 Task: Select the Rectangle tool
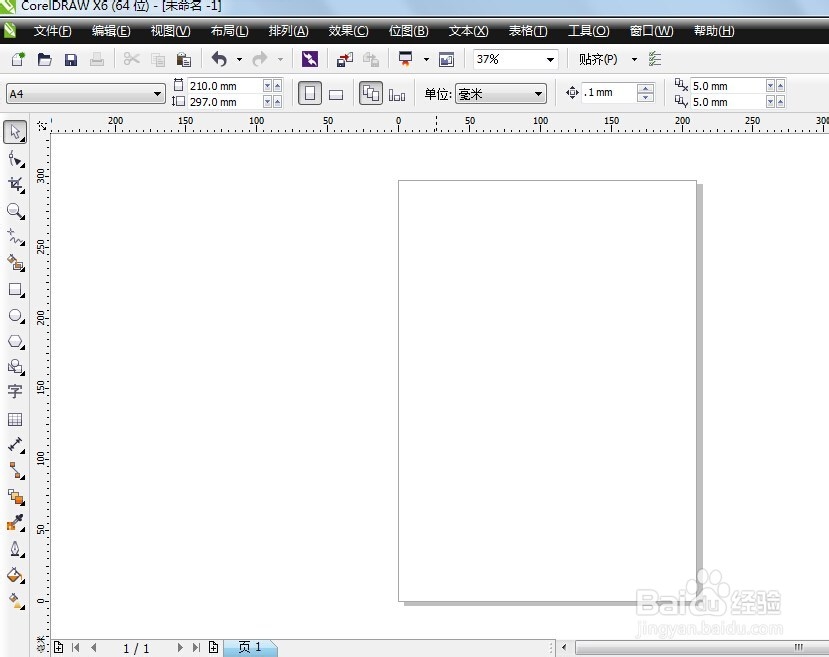click(15, 289)
